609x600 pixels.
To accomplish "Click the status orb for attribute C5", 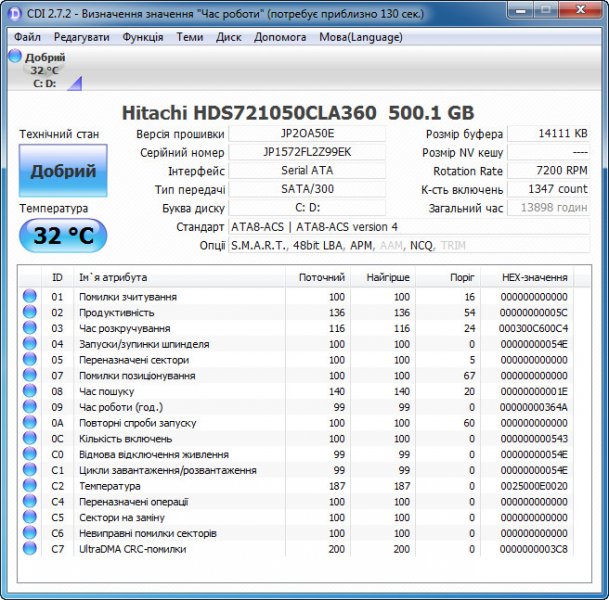I will click(x=30, y=517).
